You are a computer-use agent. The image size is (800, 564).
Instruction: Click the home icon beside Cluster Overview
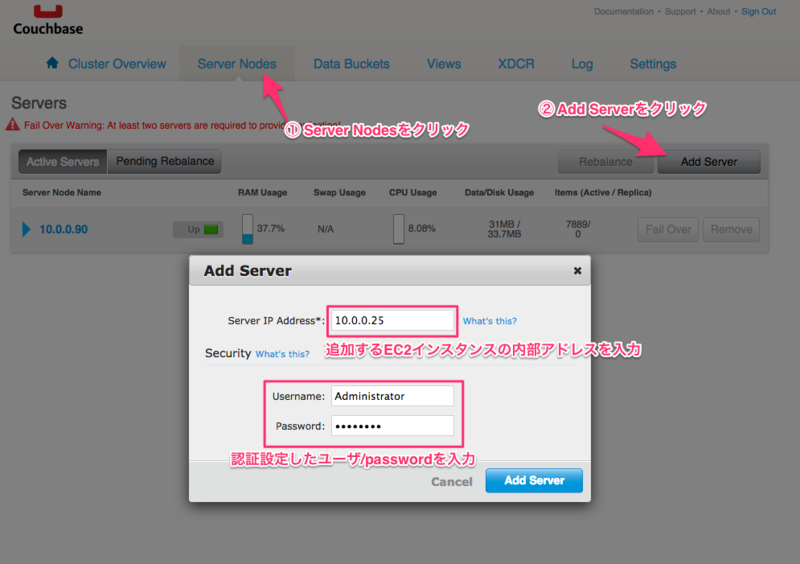pyautogui.click(x=52, y=63)
